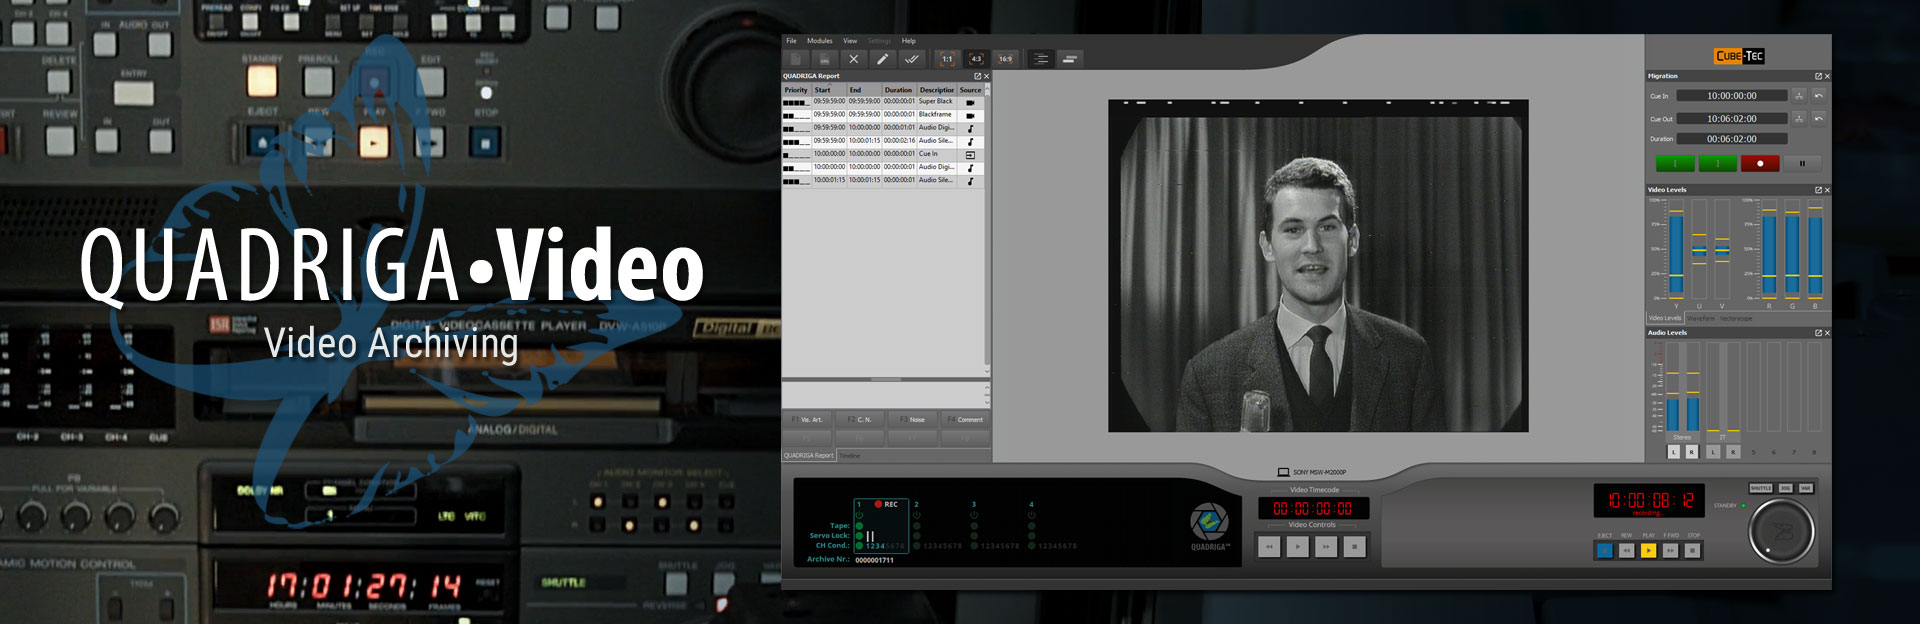Toggle the 4:3 aspect ratio button
The width and height of the screenshot is (1920, 624).
point(976,59)
